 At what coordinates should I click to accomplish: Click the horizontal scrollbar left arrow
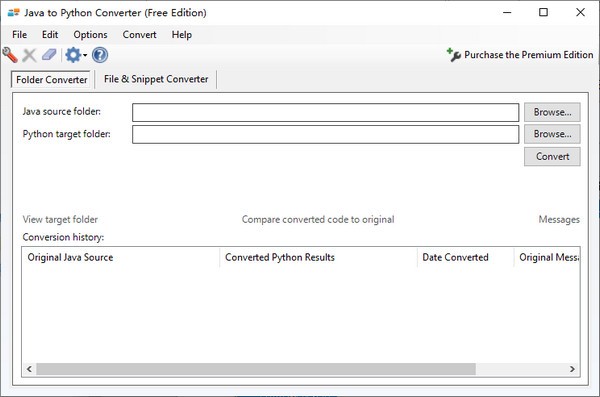29,369
